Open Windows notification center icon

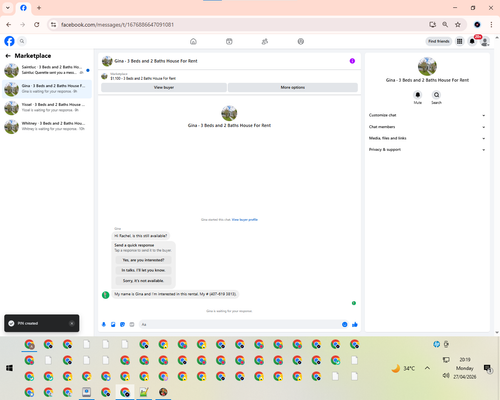[x=488, y=368]
